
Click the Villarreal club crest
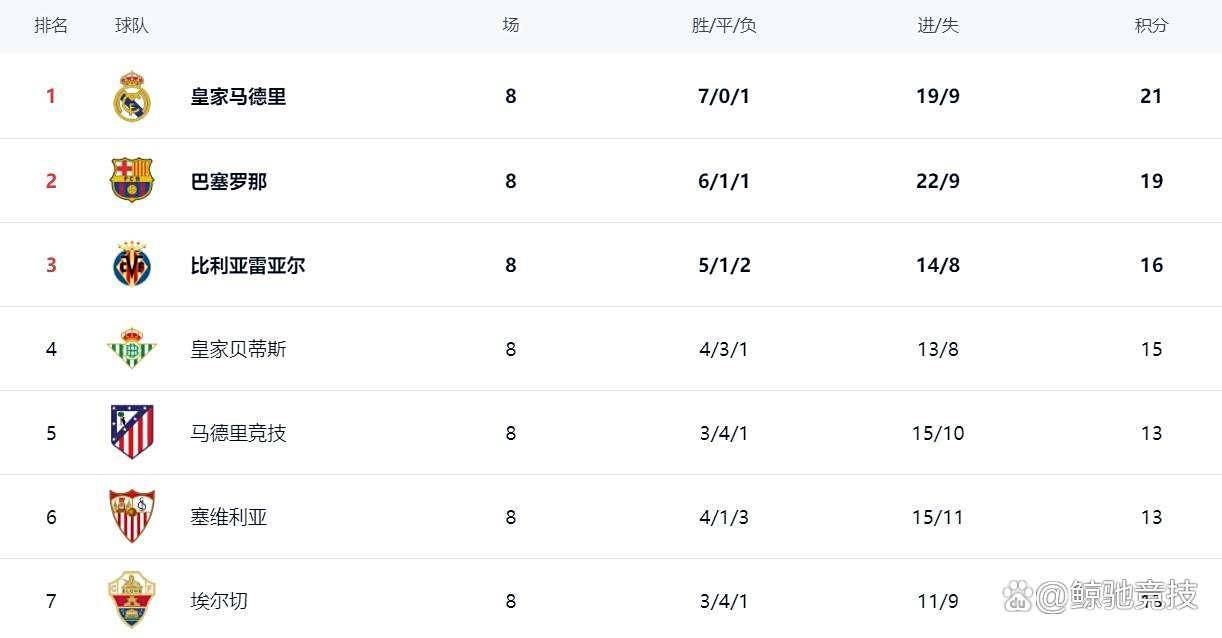132,265
